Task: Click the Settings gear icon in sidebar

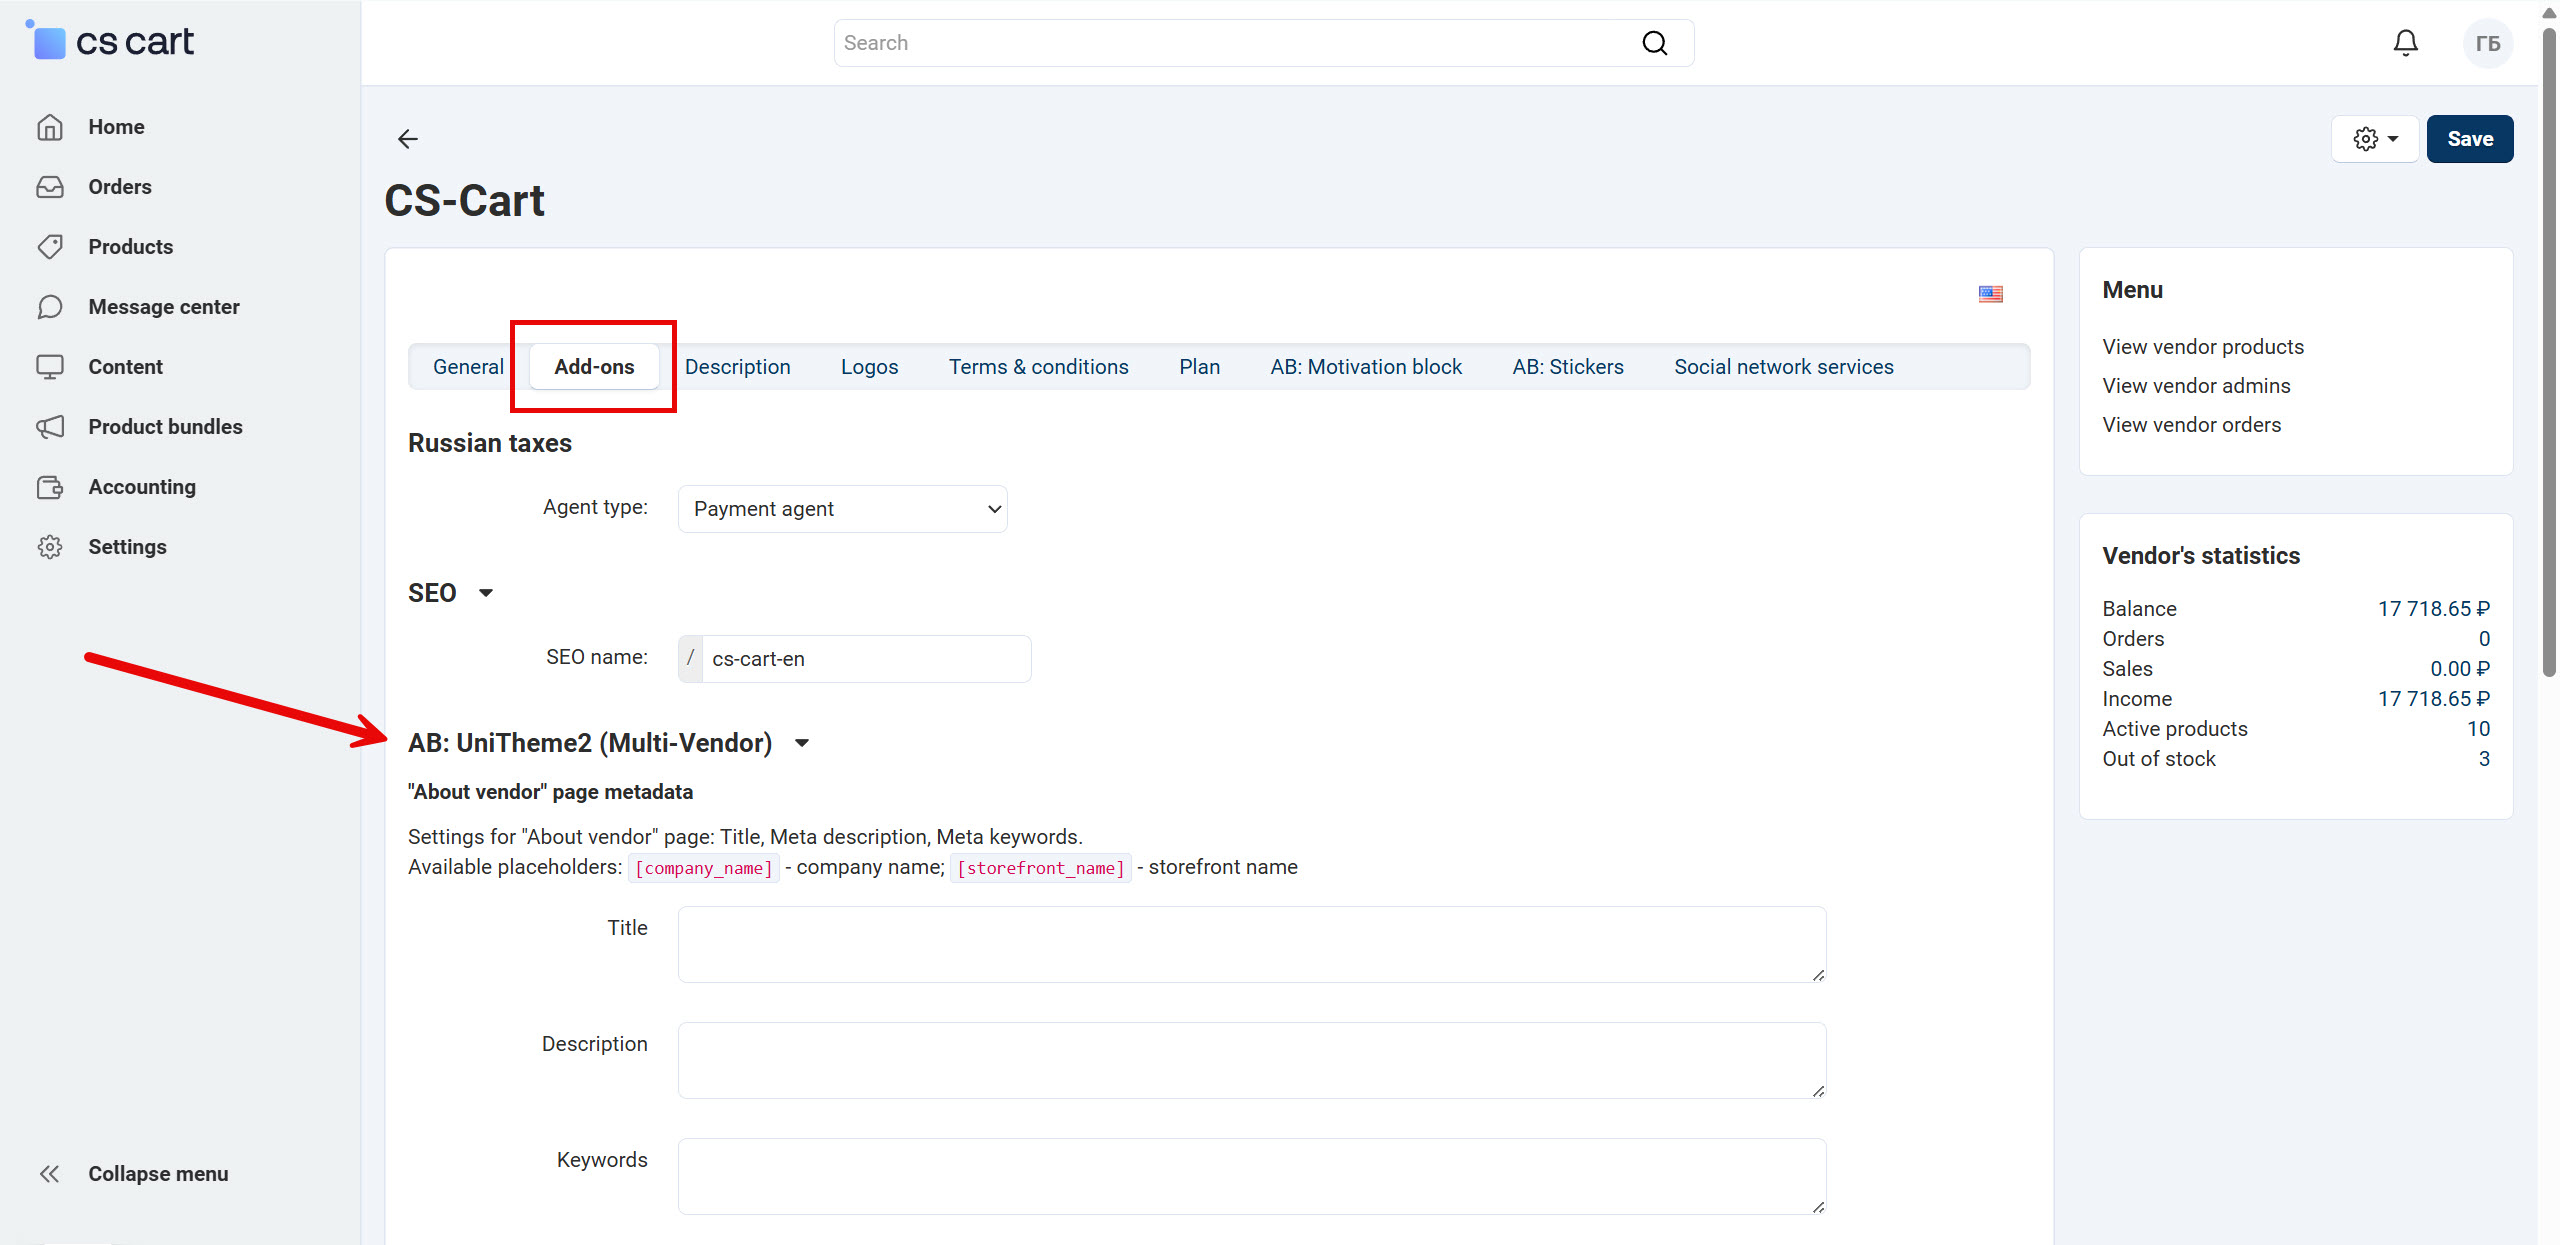Action: (x=50, y=547)
